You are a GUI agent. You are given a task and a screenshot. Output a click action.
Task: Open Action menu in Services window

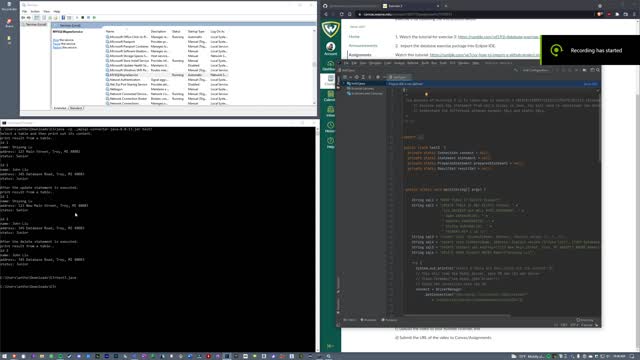(35, 11)
